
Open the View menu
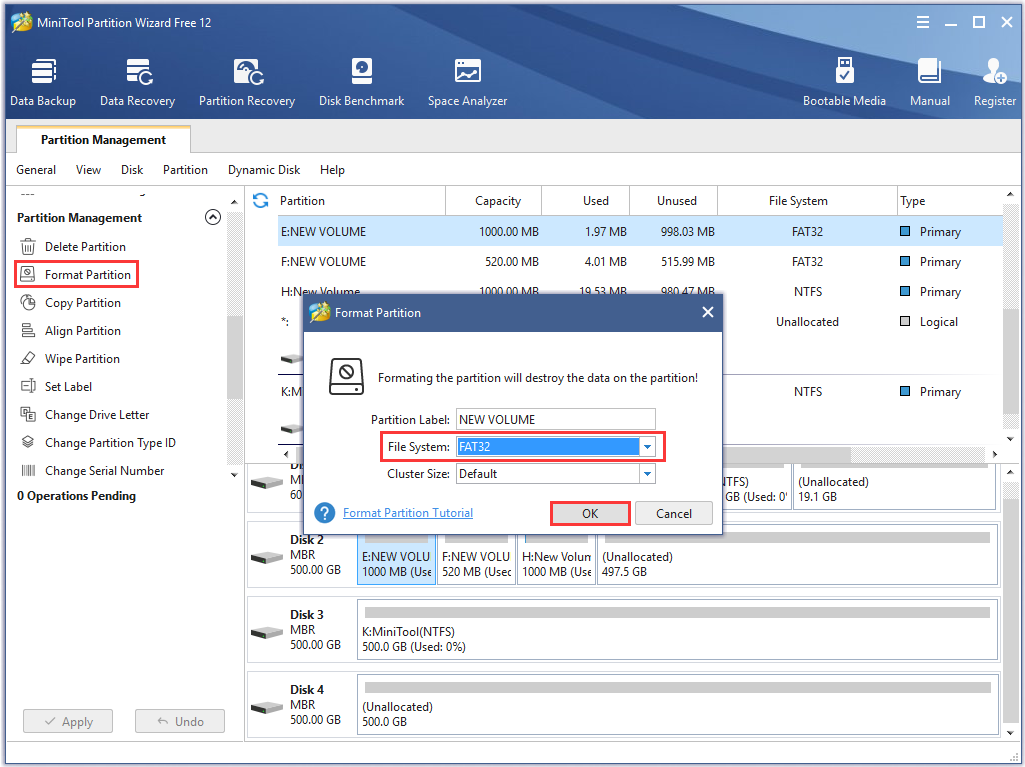click(x=88, y=170)
